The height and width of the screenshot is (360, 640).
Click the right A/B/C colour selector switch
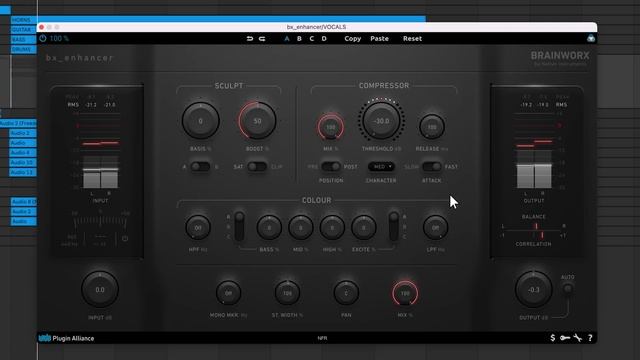point(393,227)
